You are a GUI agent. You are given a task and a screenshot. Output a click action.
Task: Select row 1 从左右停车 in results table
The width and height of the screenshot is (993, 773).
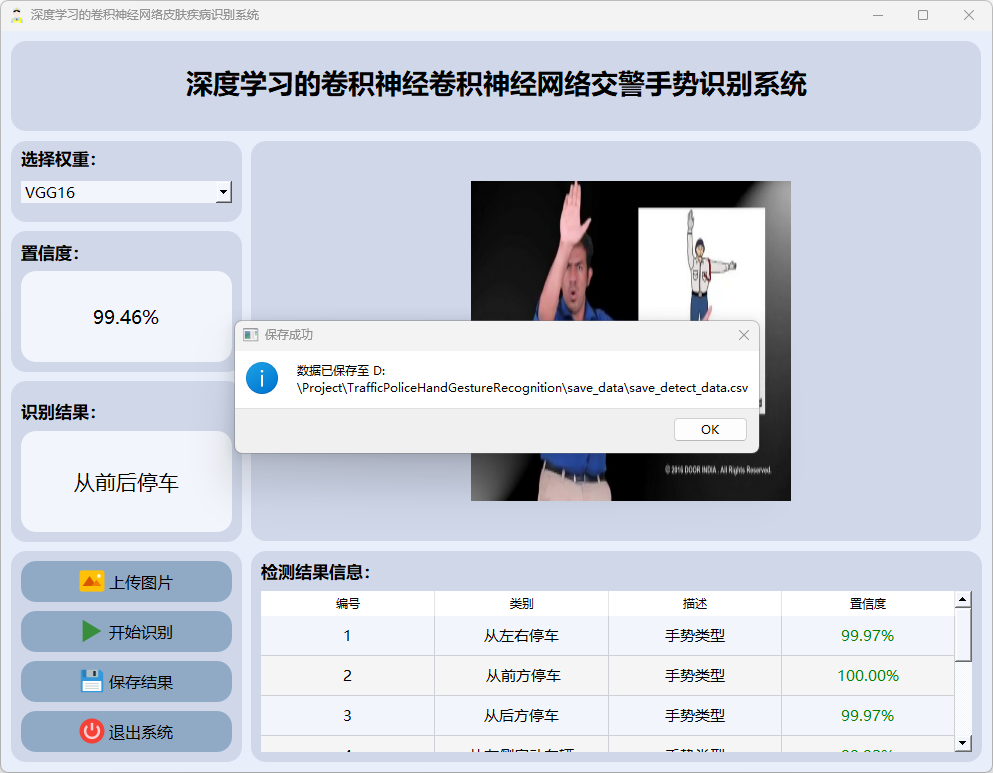tap(521, 635)
